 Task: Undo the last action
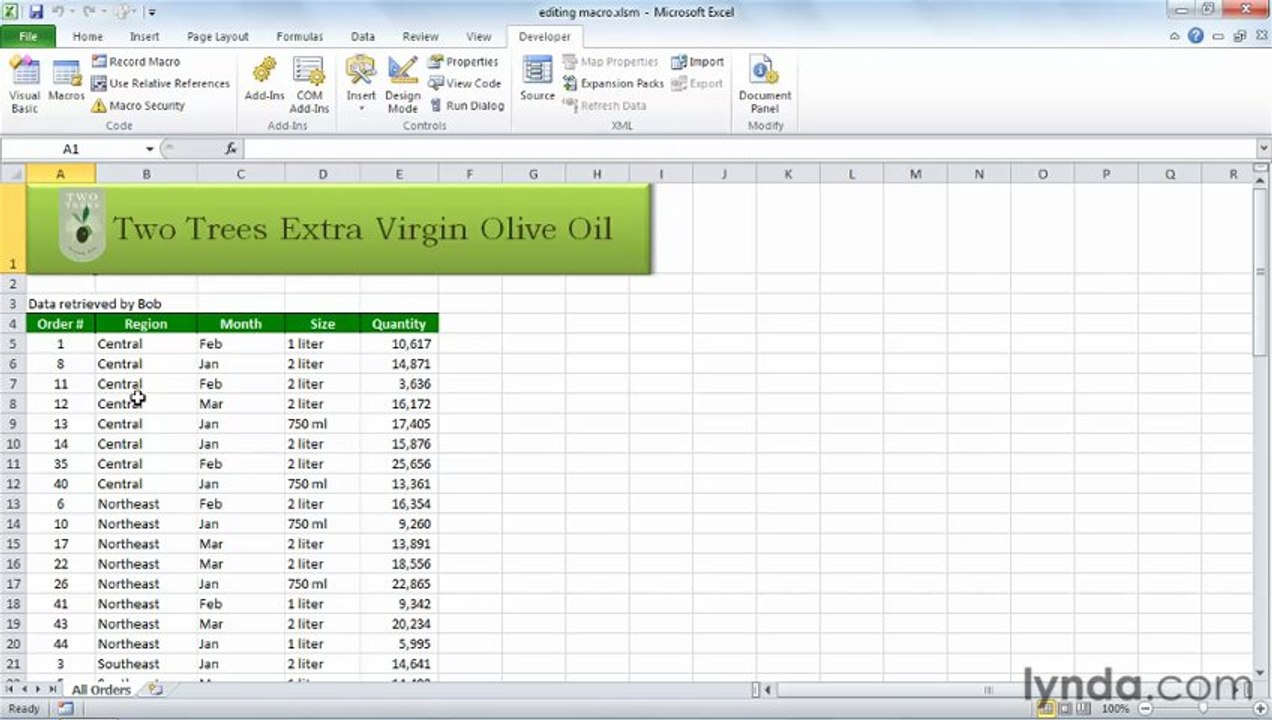58,12
